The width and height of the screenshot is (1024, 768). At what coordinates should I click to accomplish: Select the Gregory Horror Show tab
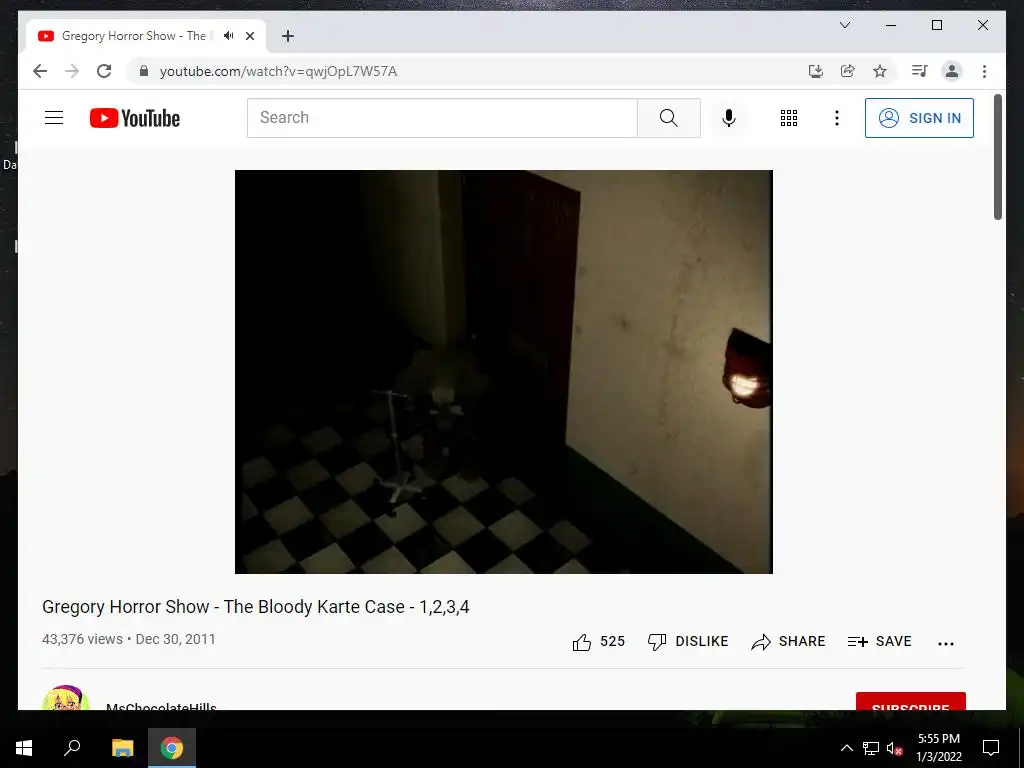pyautogui.click(x=145, y=36)
